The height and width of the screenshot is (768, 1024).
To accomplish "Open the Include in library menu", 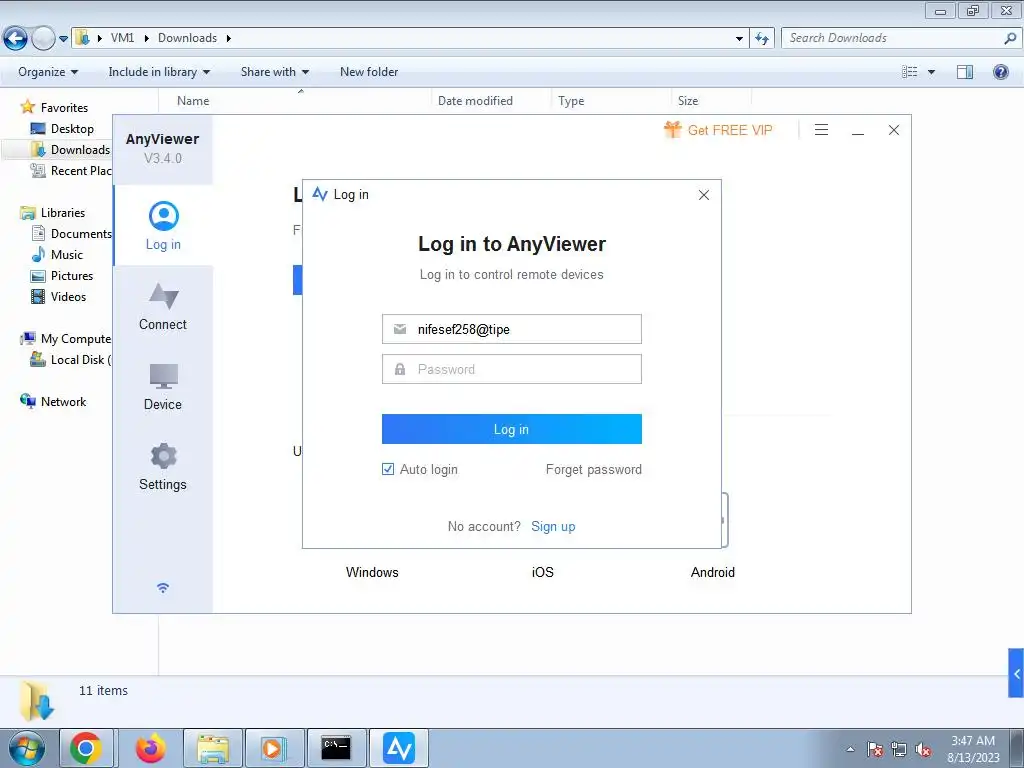I will pyautogui.click(x=159, y=72).
